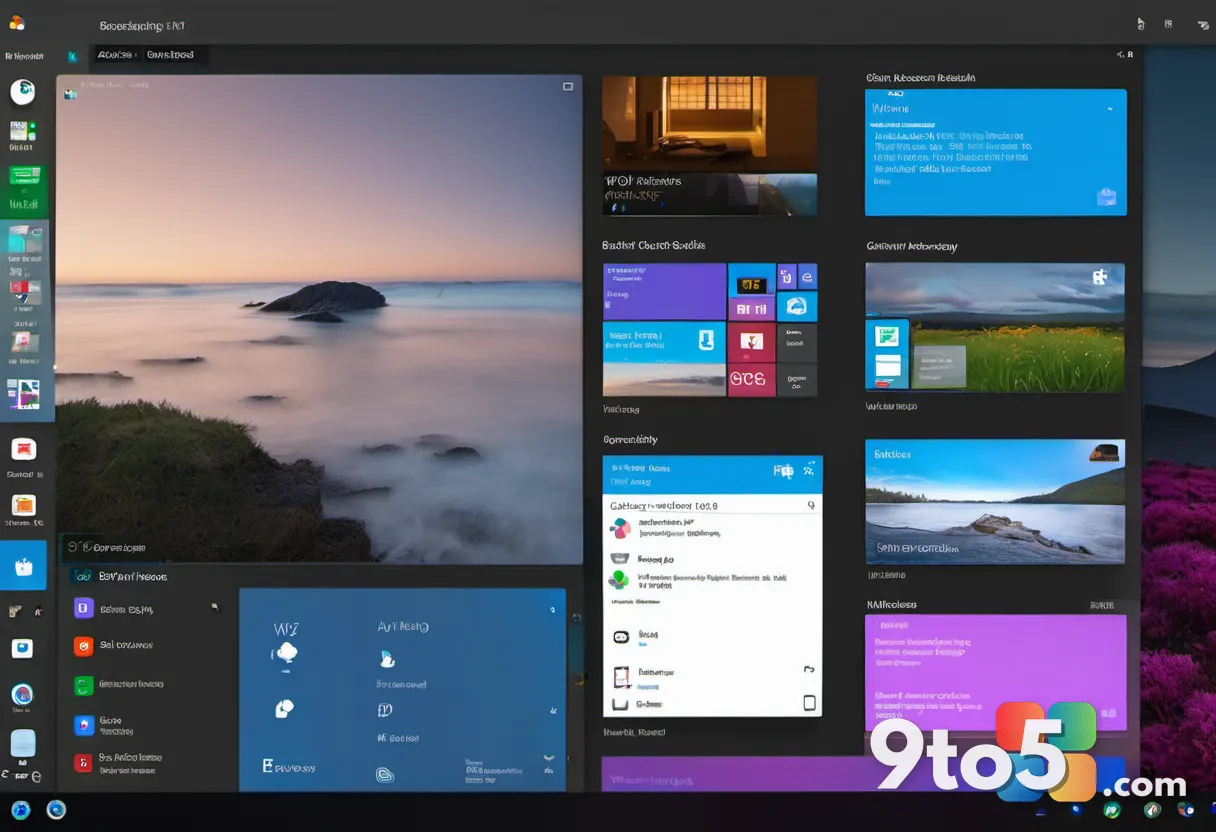Viewport: 1216px width, 832px height.
Task: Launch the blue ring browser icon on the taskbar
Action: (x=56, y=810)
